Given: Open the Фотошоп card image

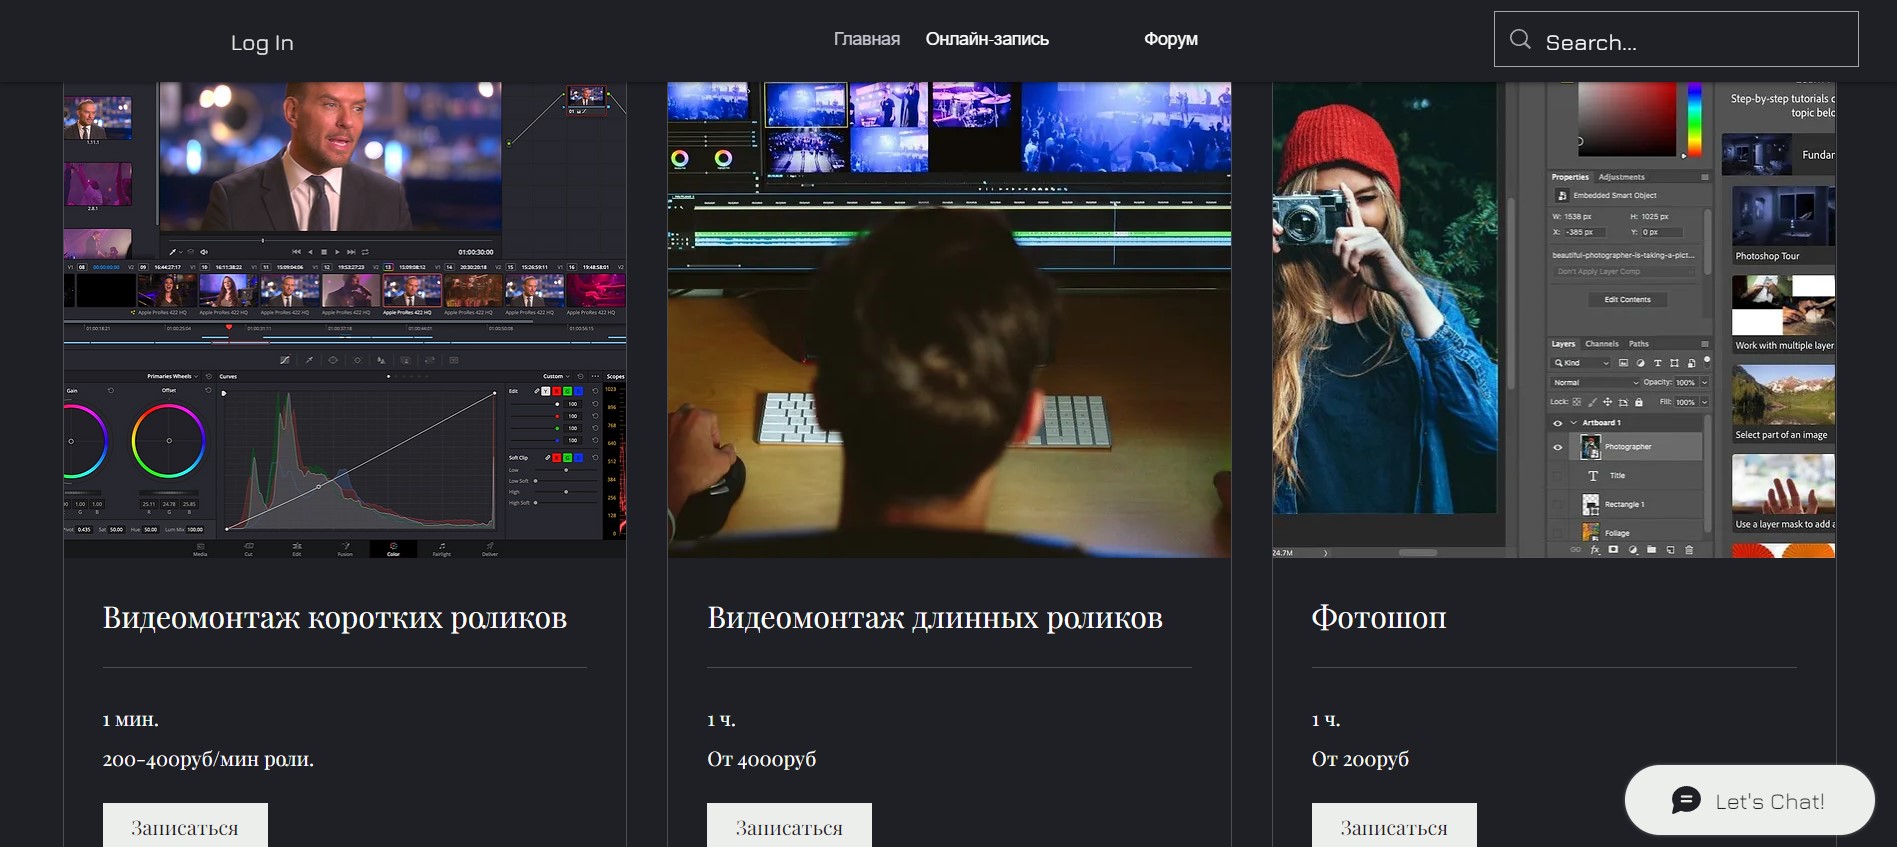Looking at the screenshot, I should (x=1554, y=320).
